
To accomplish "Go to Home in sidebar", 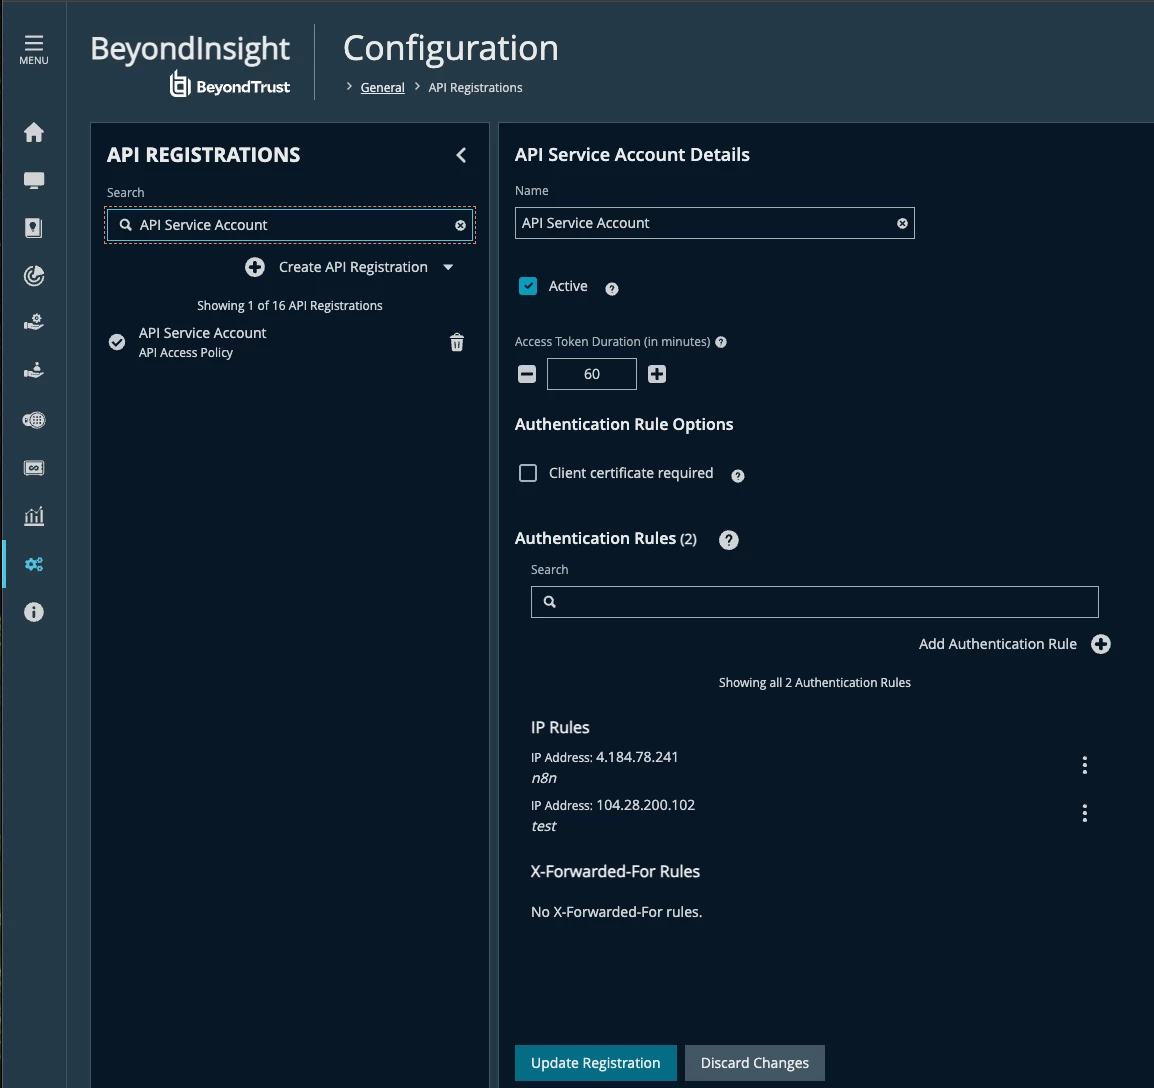I will point(34,133).
